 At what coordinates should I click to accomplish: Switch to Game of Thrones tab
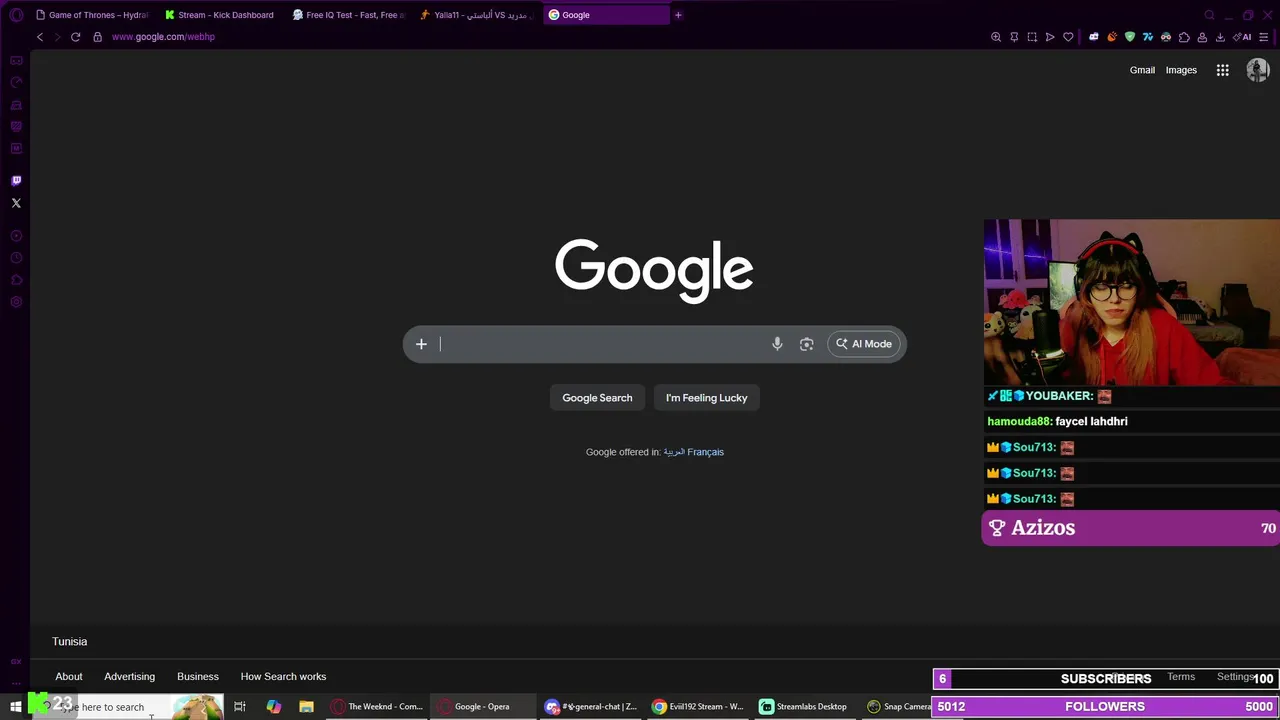click(92, 15)
